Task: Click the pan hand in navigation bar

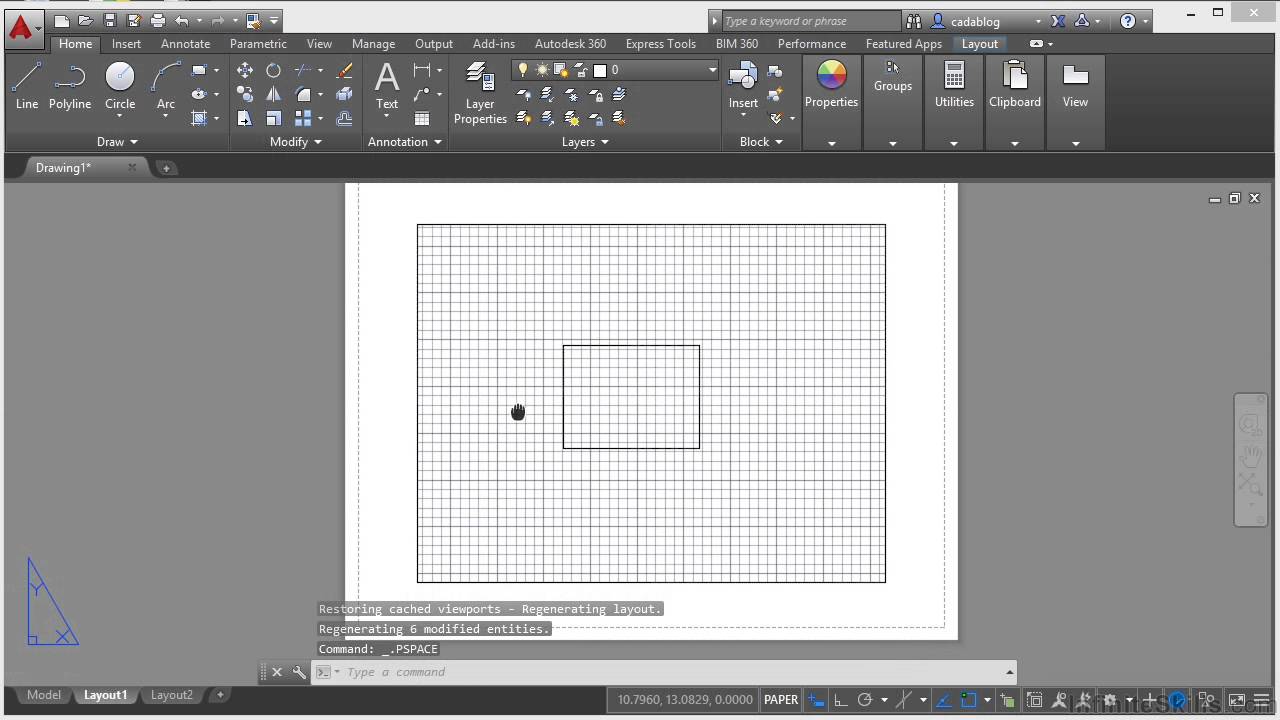Action: [1251, 456]
